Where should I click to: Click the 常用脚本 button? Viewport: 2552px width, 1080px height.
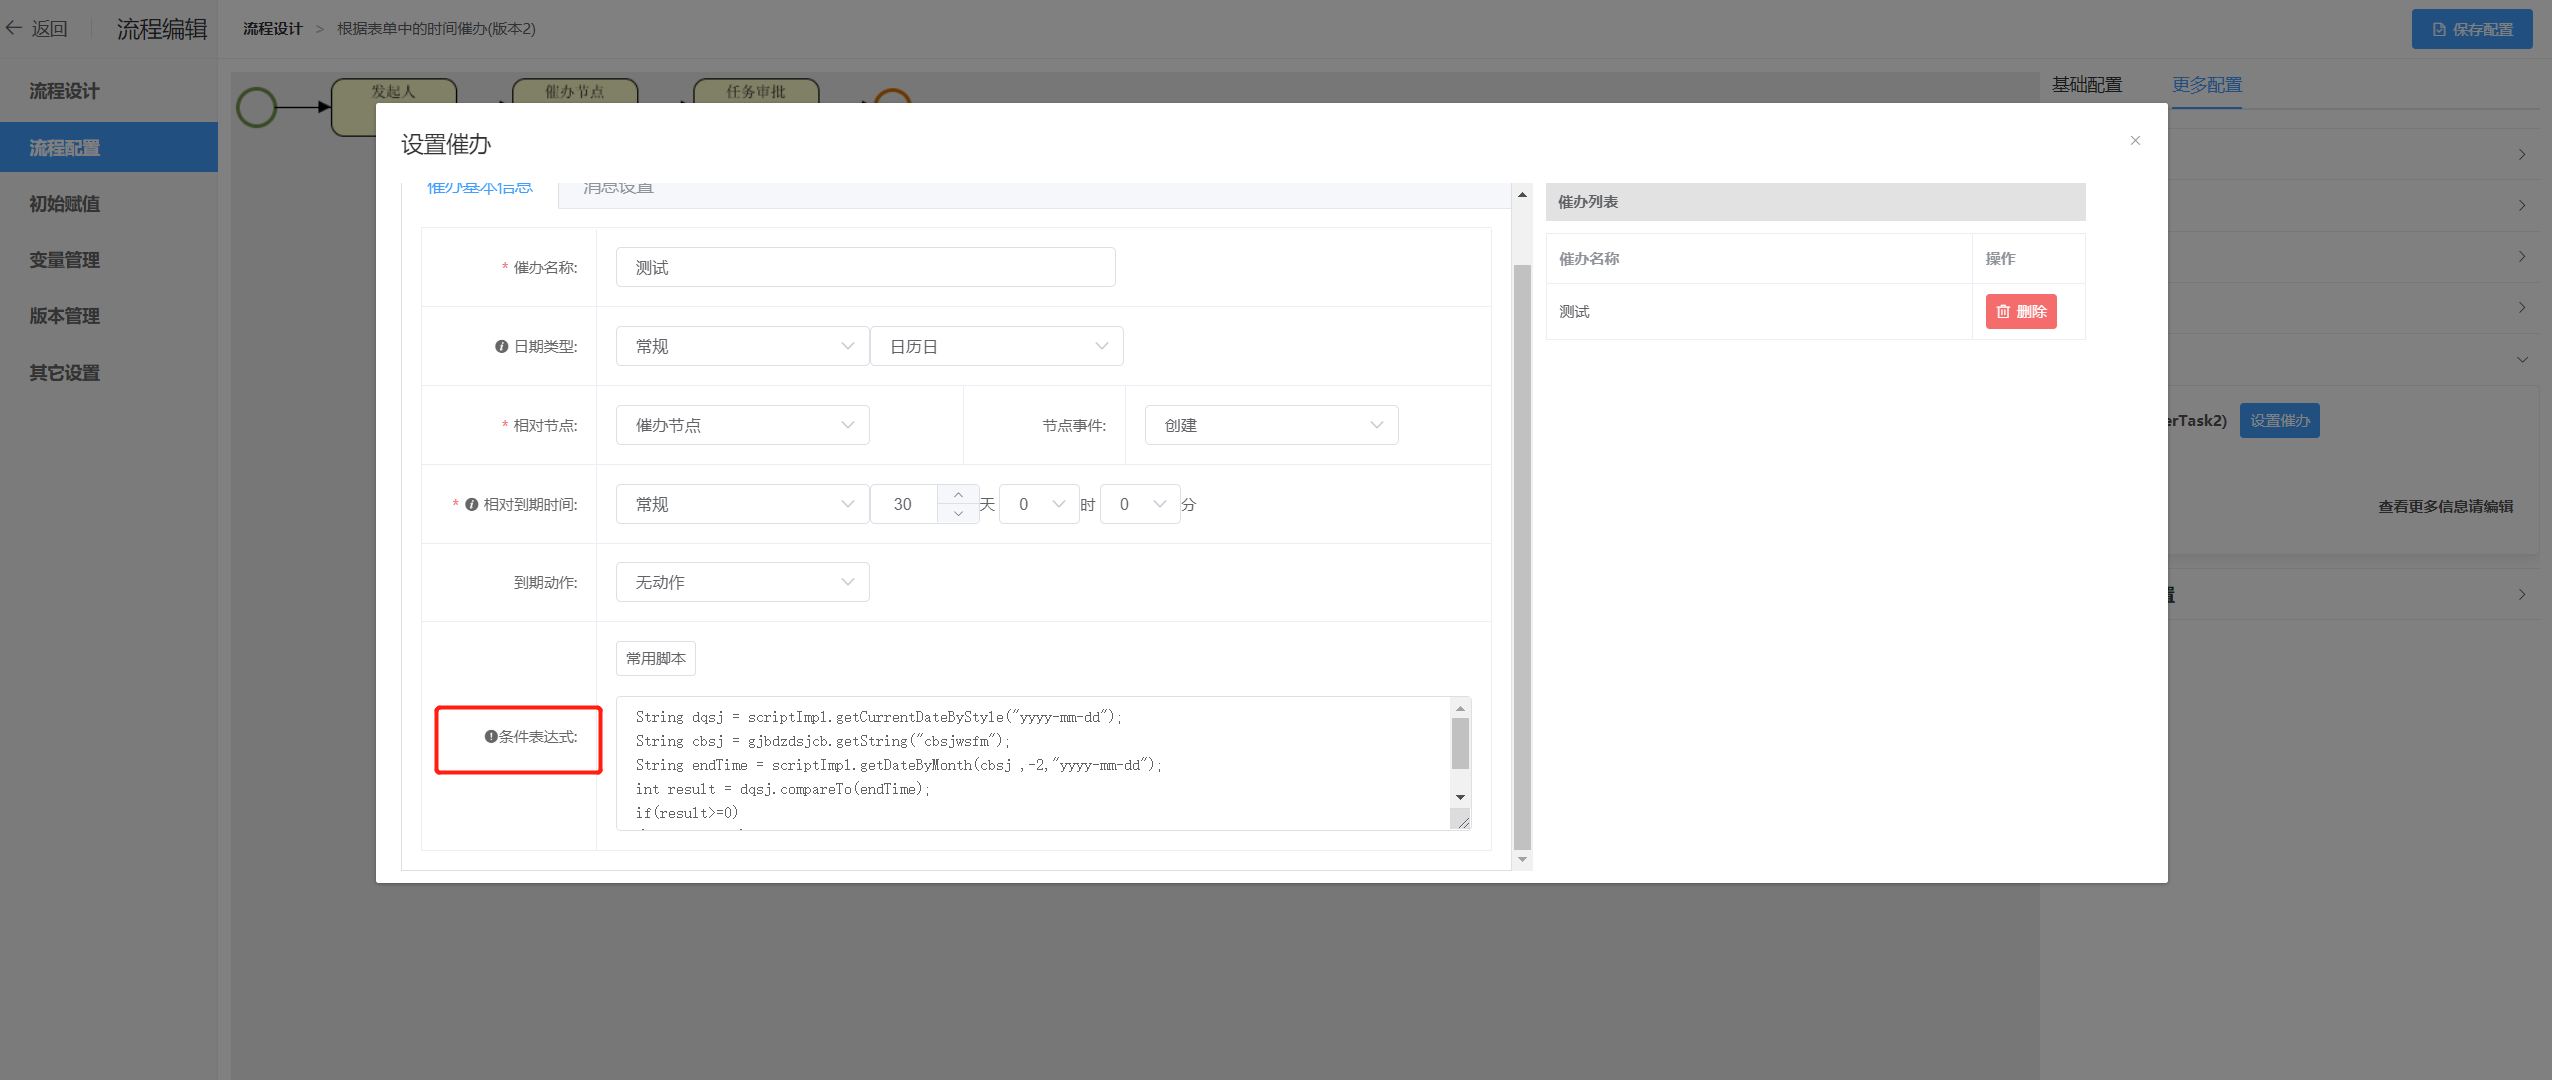[x=655, y=658]
